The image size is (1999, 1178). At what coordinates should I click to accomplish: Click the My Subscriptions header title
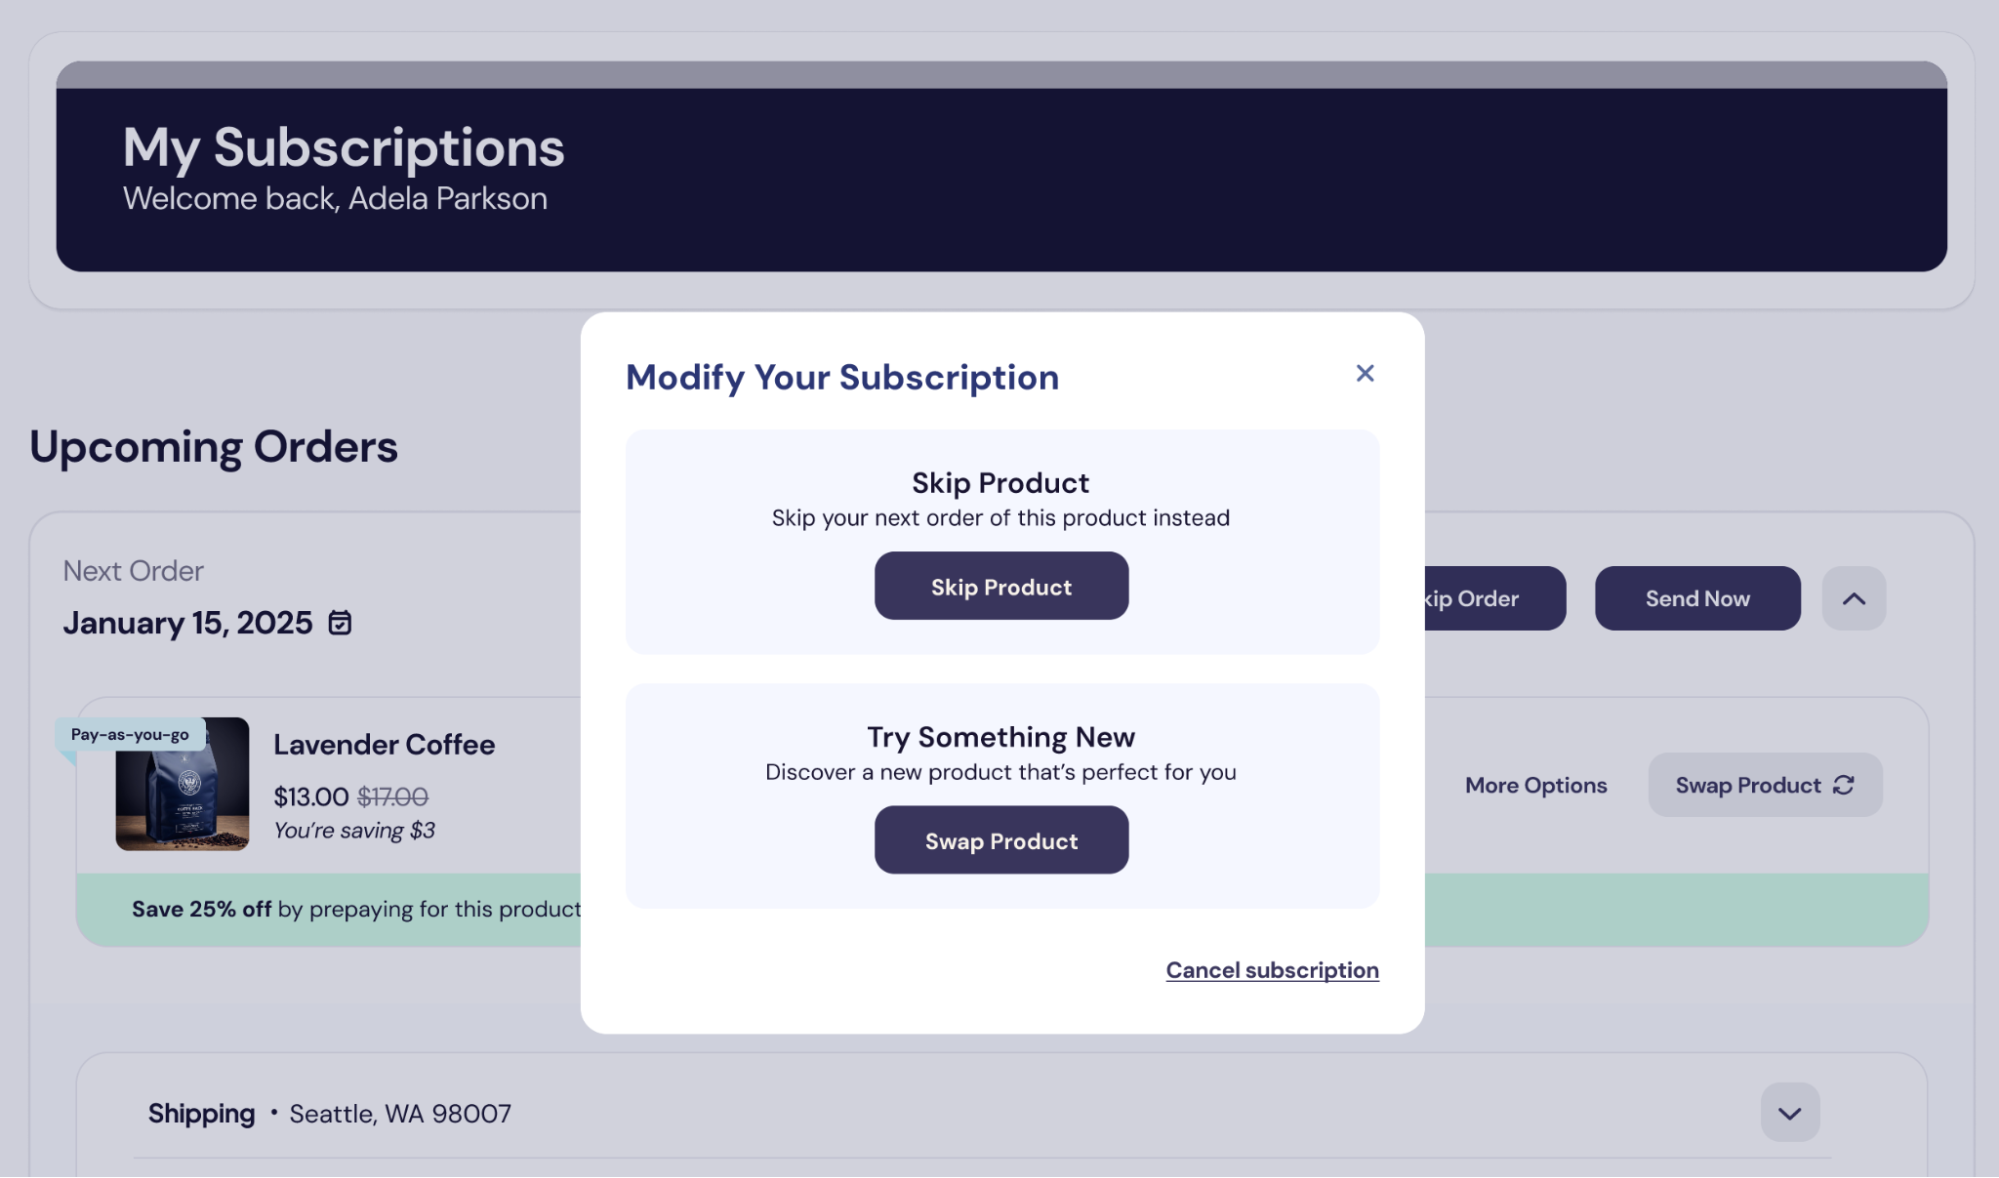[x=343, y=148]
